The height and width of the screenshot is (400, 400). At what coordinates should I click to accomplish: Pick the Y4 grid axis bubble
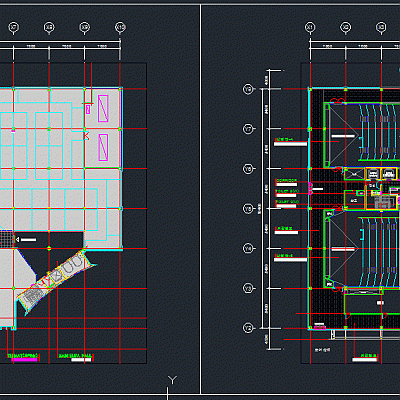pos(248,248)
